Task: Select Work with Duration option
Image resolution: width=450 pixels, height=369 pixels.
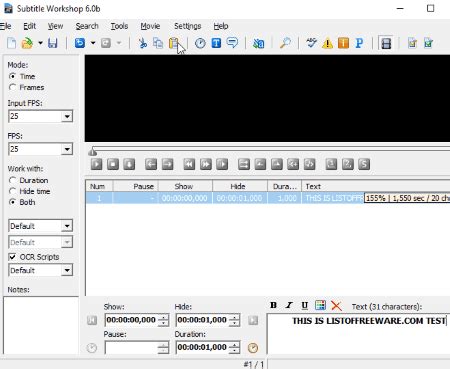Action: tap(12, 180)
